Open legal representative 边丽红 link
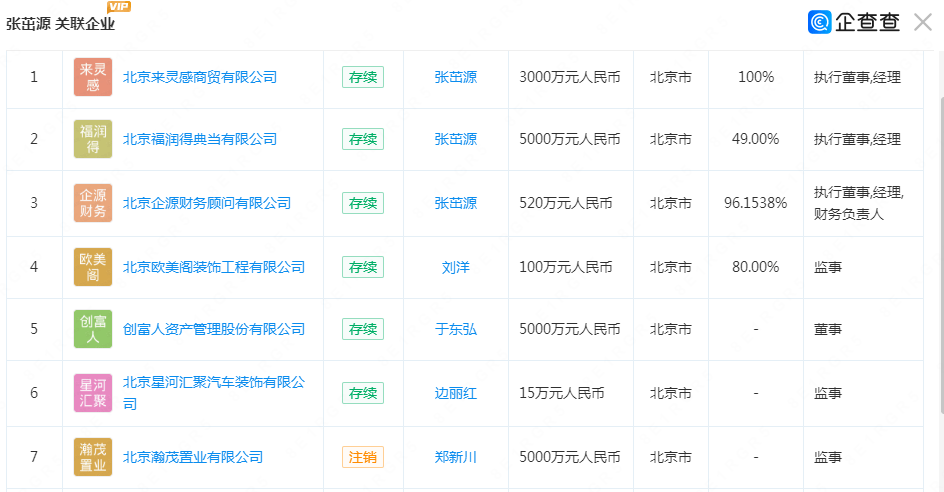The image size is (944, 492). 456,393
